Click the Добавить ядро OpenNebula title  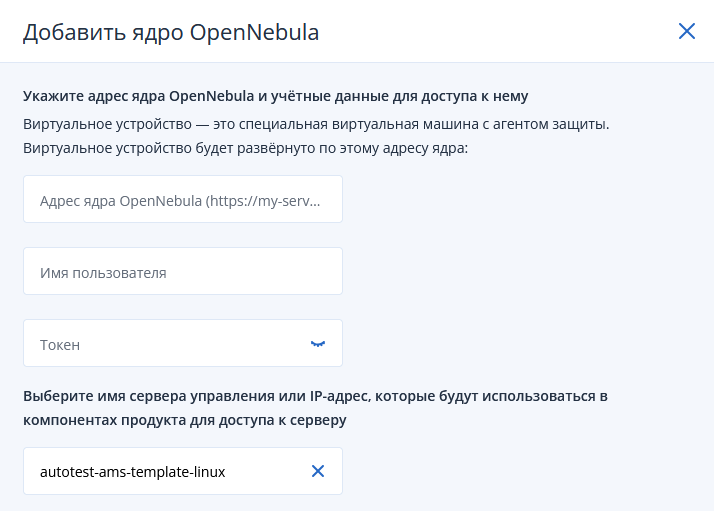pyautogui.click(x=171, y=32)
